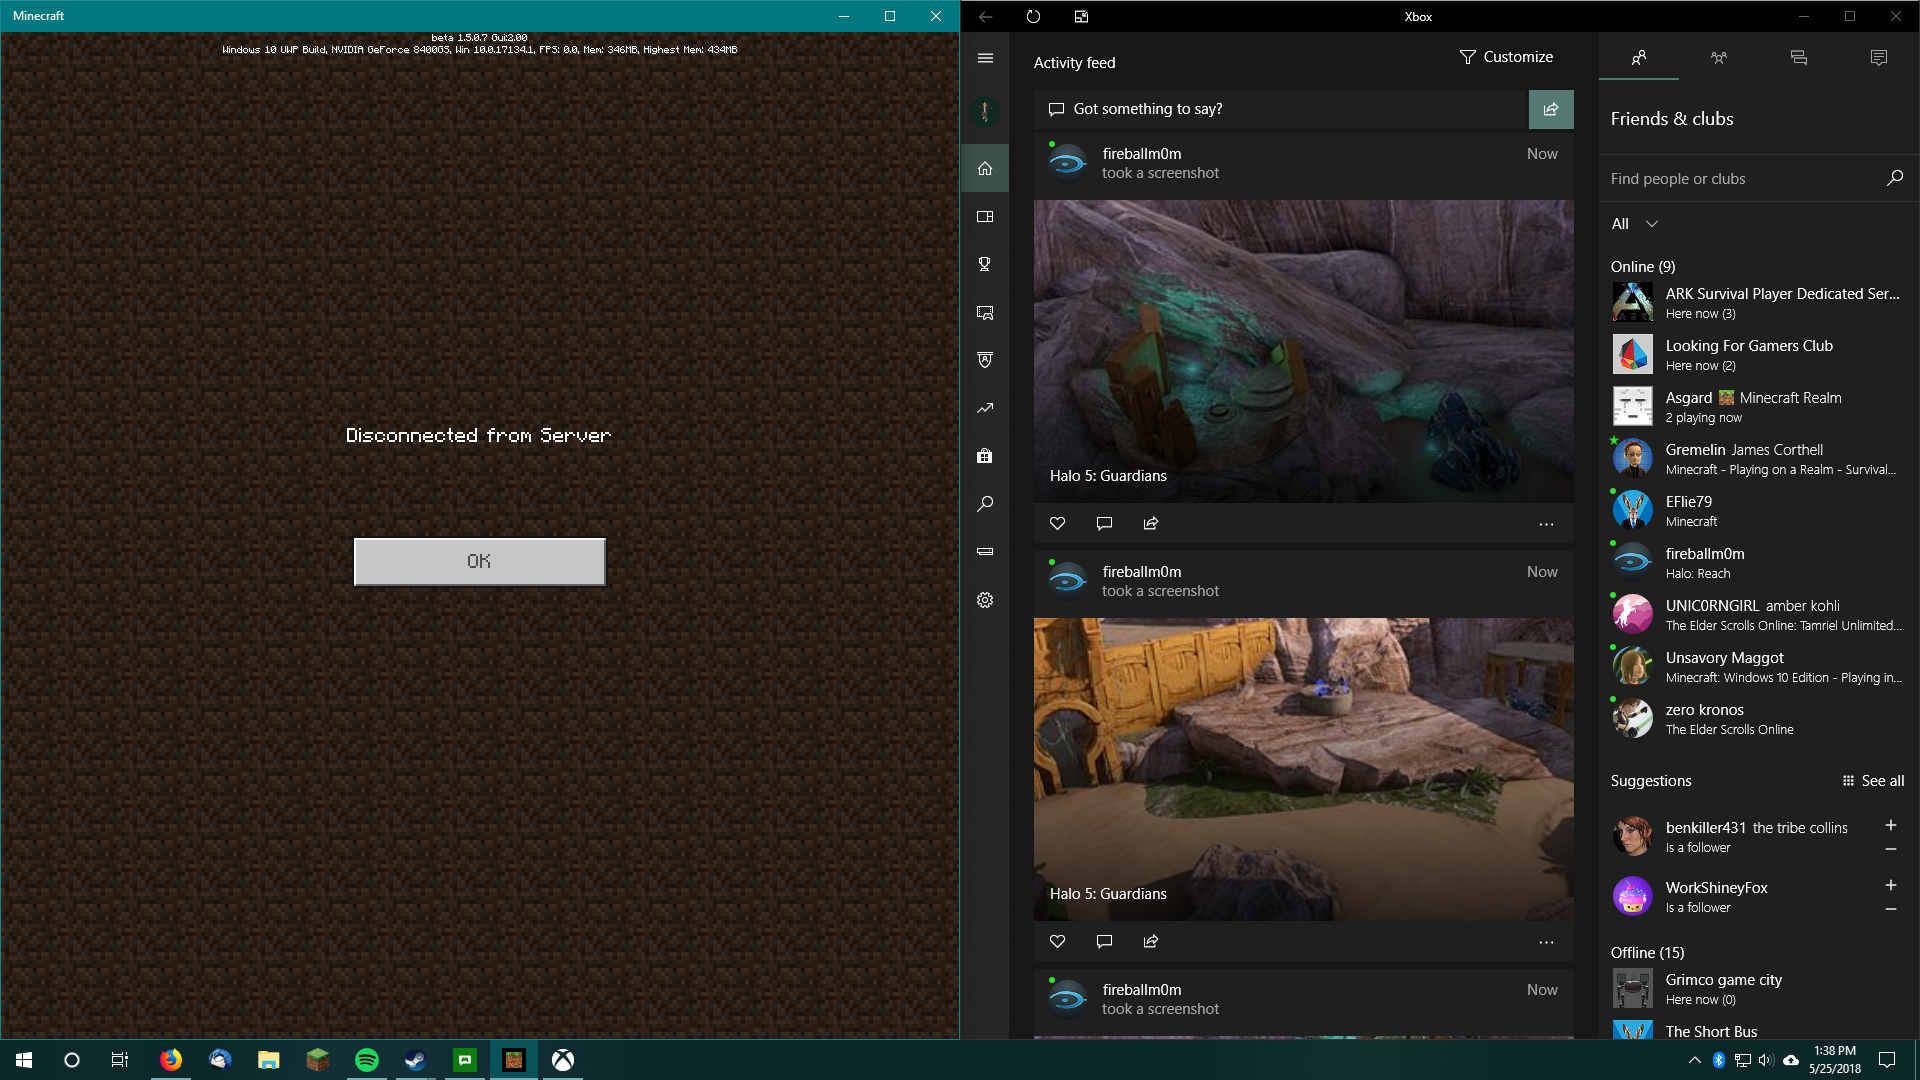This screenshot has height=1080, width=1920.
Task: Open more options on first screenshot post
Action: [1546, 524]
